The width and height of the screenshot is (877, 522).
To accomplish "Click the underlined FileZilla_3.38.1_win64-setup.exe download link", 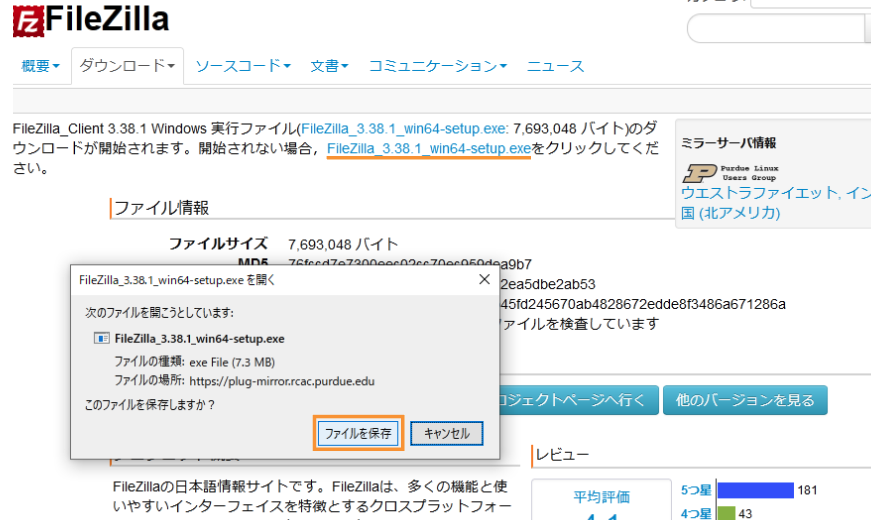I will (x=428, y=149).
